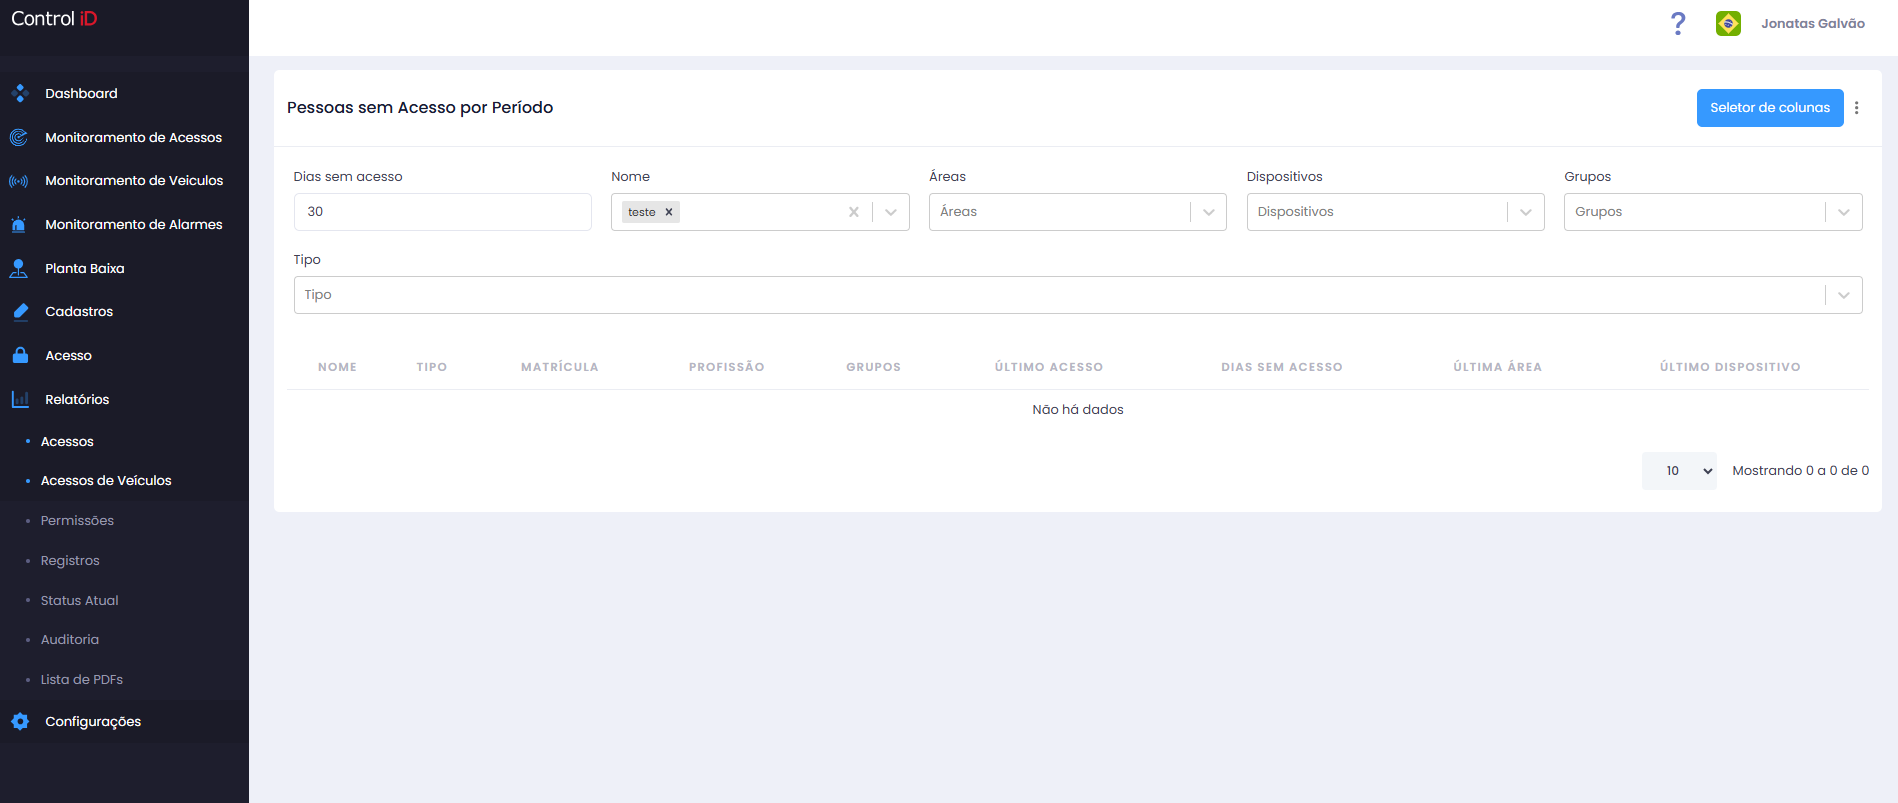Click the Acesso padlock icon
Viewport: 1898px width, 803px height.
[x=19, y=355]
